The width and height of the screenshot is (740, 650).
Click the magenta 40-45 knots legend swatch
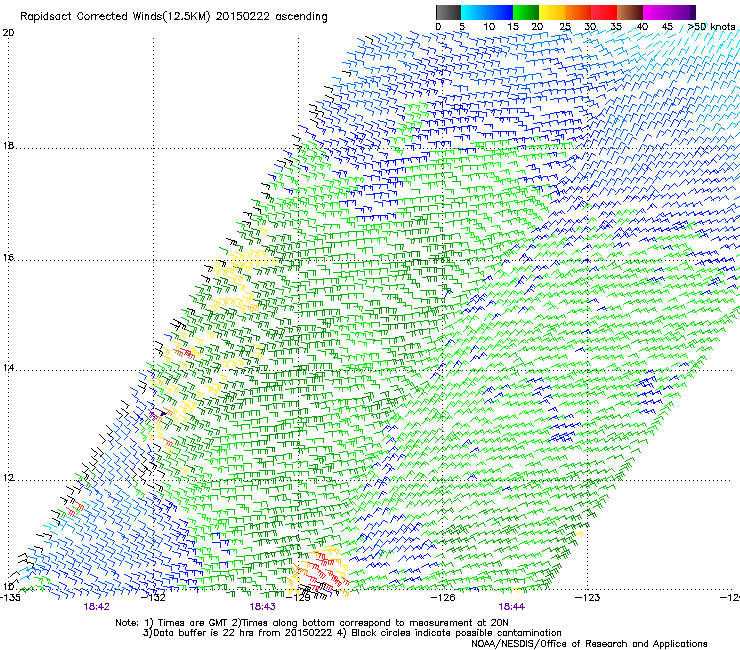(656, 12)
